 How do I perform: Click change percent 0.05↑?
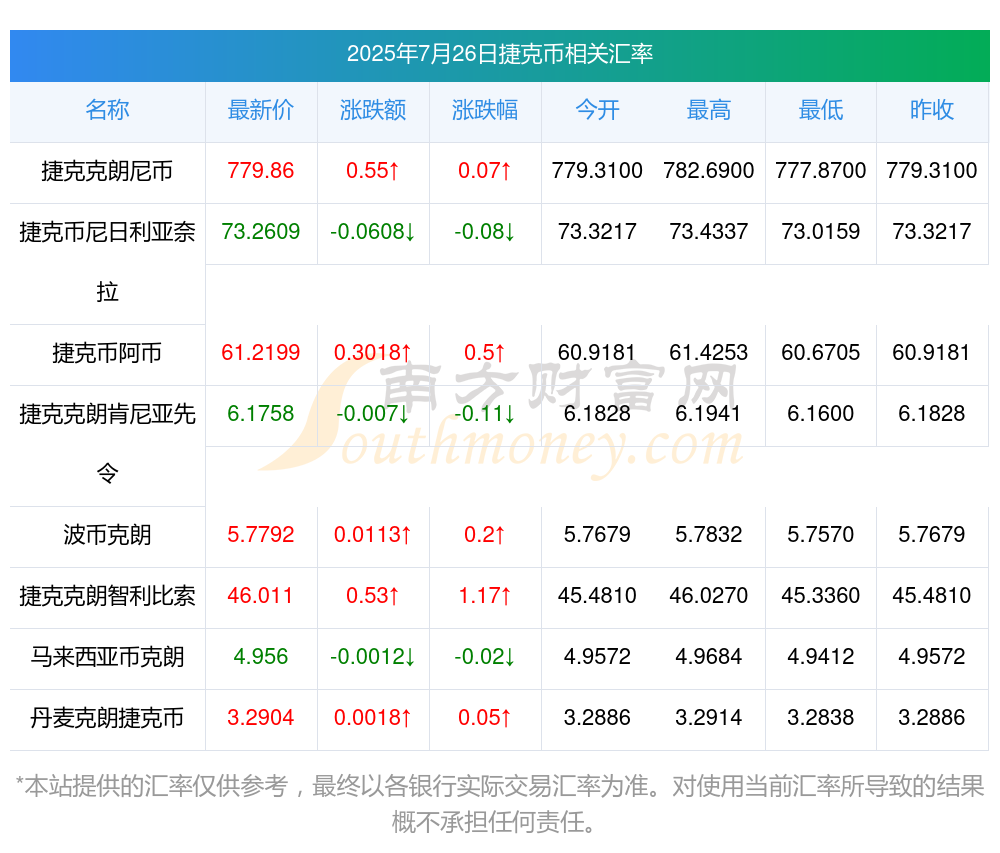pyautogui.click(x=485, y=718)
